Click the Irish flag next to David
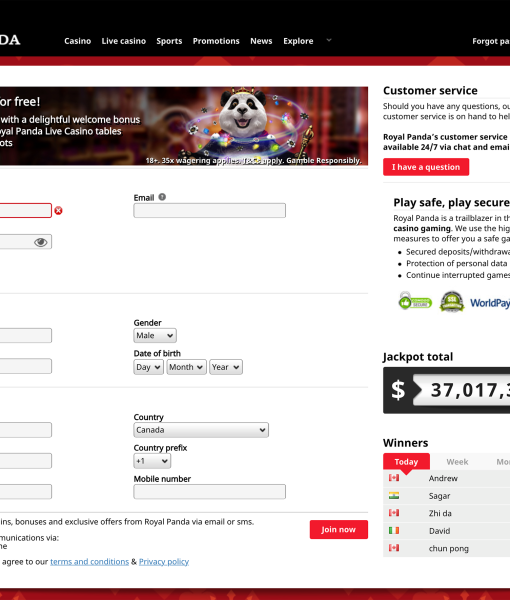 (x=394, y=530)
